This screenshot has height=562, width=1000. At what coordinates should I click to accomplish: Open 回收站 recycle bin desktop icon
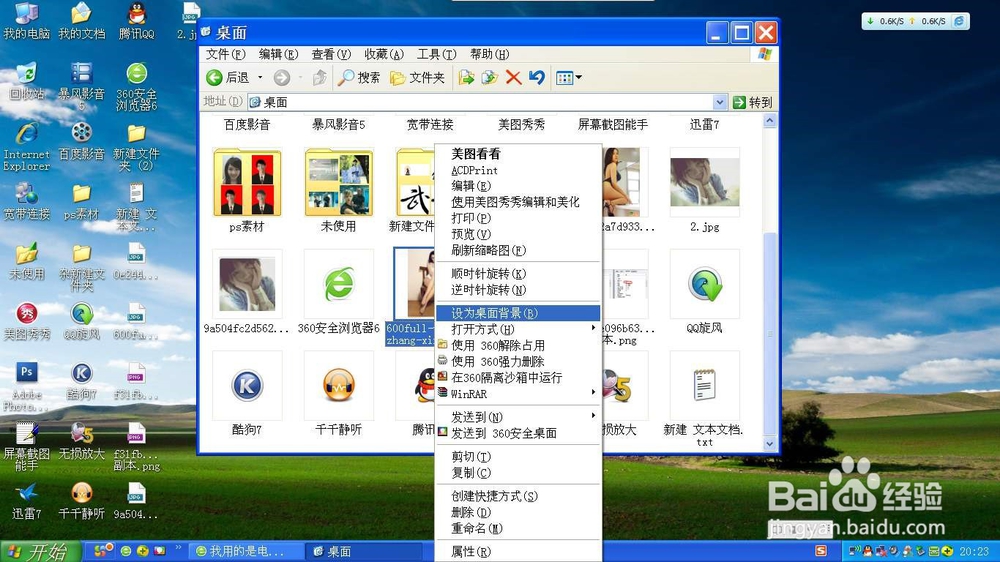[x=26, y=82]
